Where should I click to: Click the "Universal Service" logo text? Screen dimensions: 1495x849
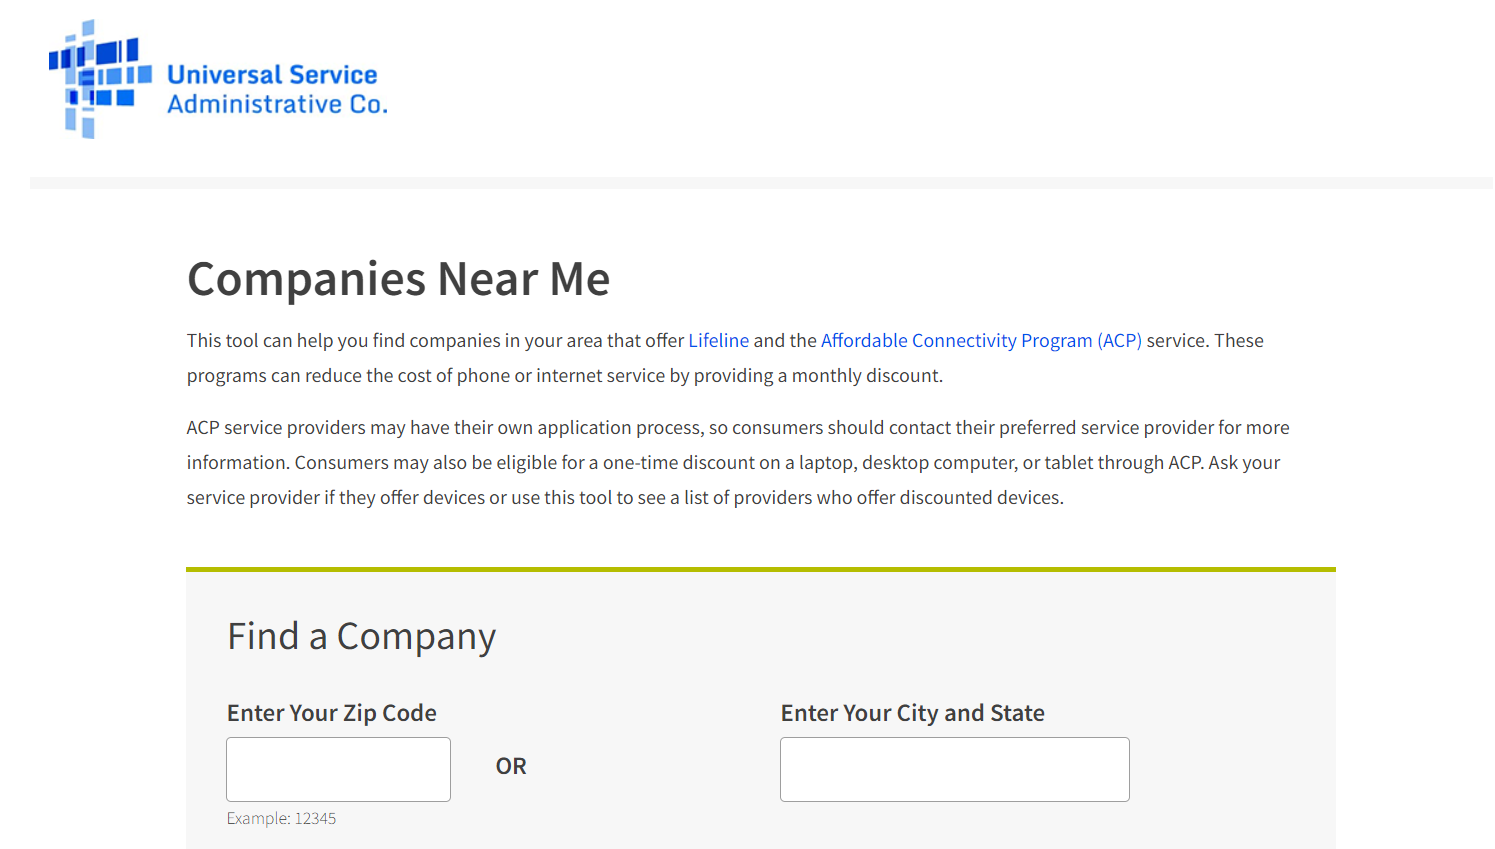tap(272, 75)
